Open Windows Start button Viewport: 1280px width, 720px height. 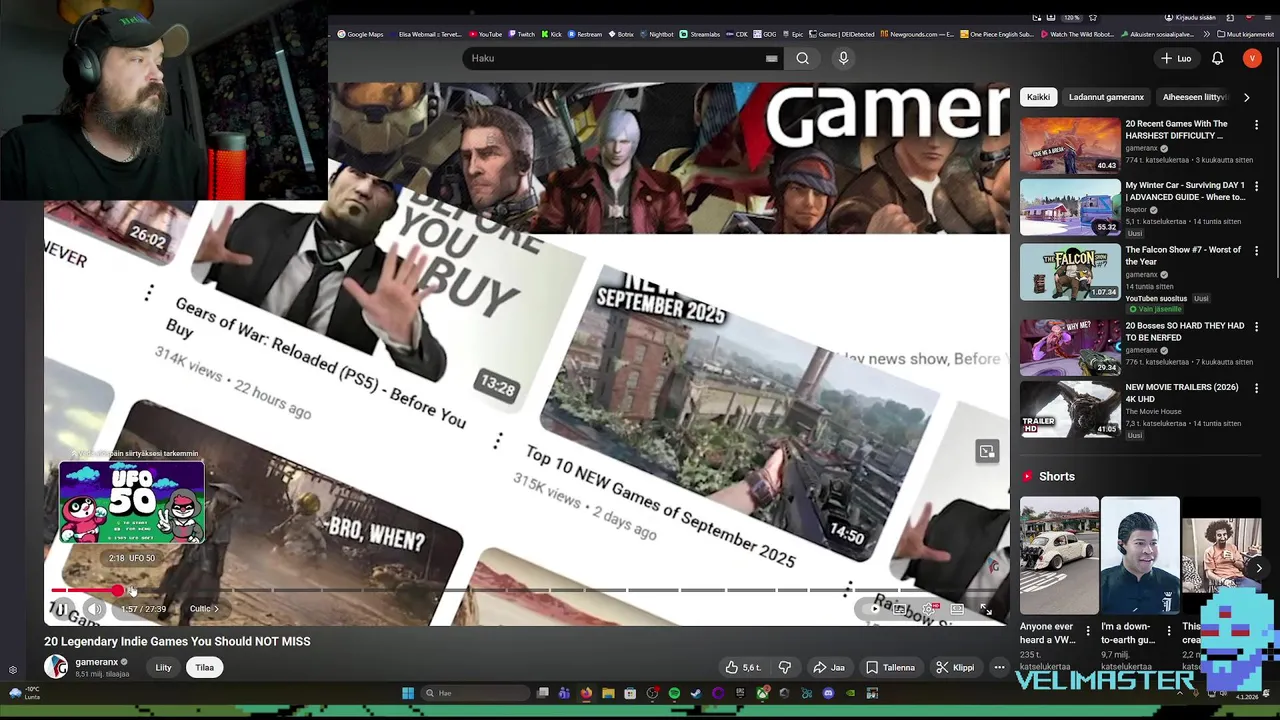click(408, 693)
